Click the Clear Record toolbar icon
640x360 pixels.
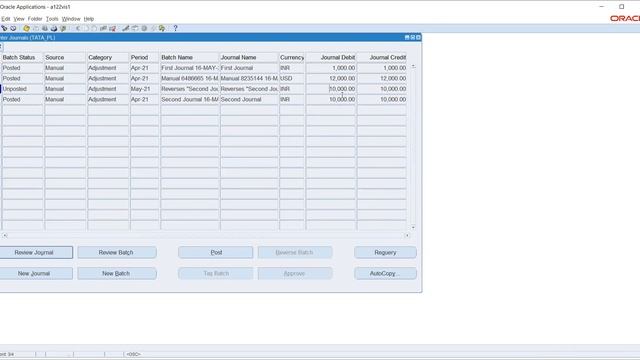click(103, 28)
